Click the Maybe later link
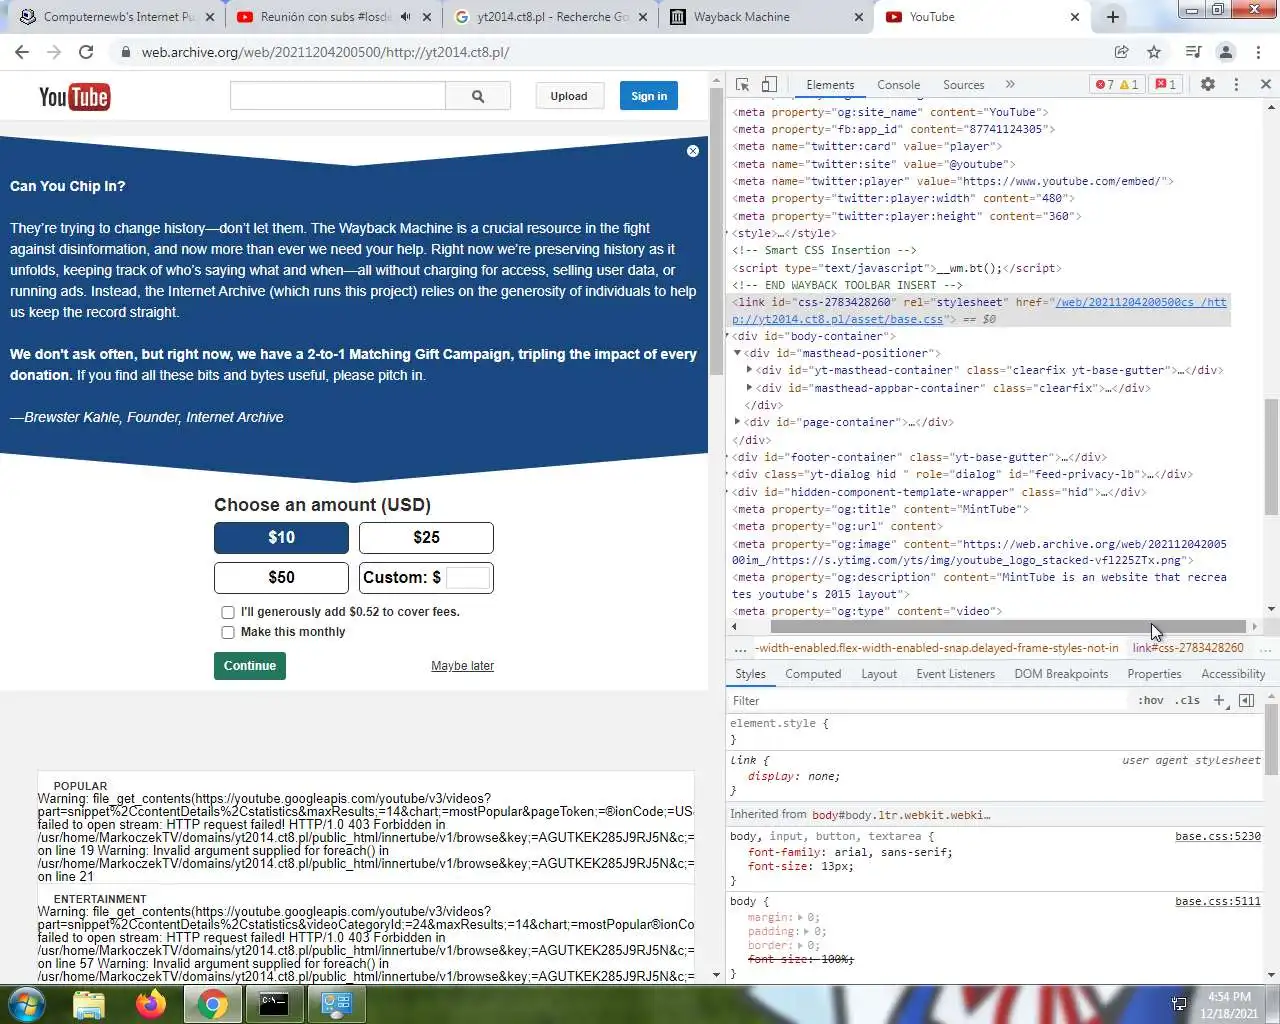Viewport: 1280px width, 1024px height. coord(462,666)
